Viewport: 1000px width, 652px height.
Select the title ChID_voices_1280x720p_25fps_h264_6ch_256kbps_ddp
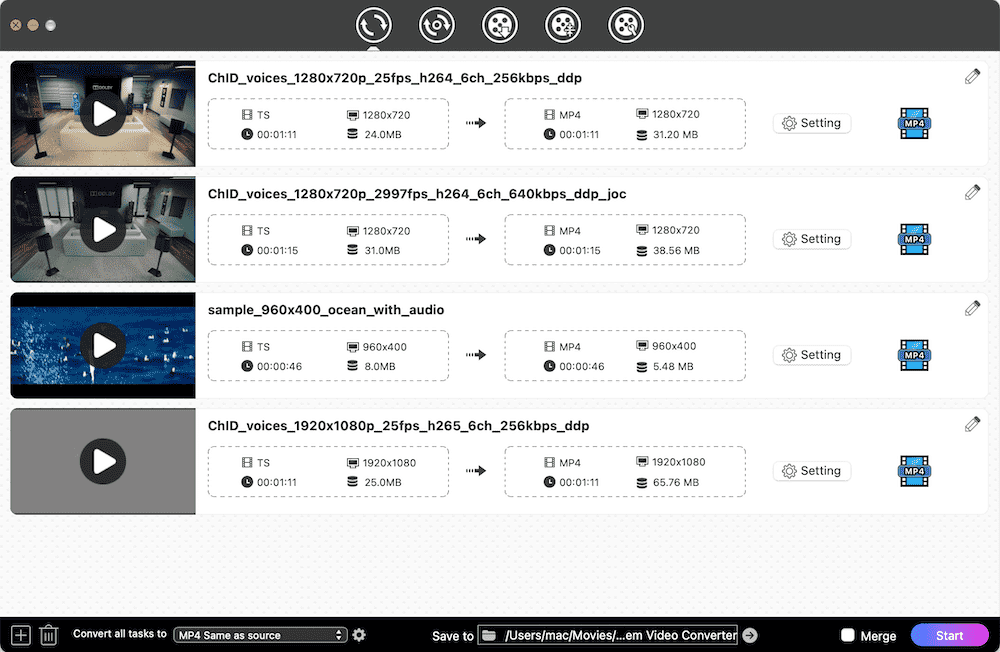[x=395, y=78]
